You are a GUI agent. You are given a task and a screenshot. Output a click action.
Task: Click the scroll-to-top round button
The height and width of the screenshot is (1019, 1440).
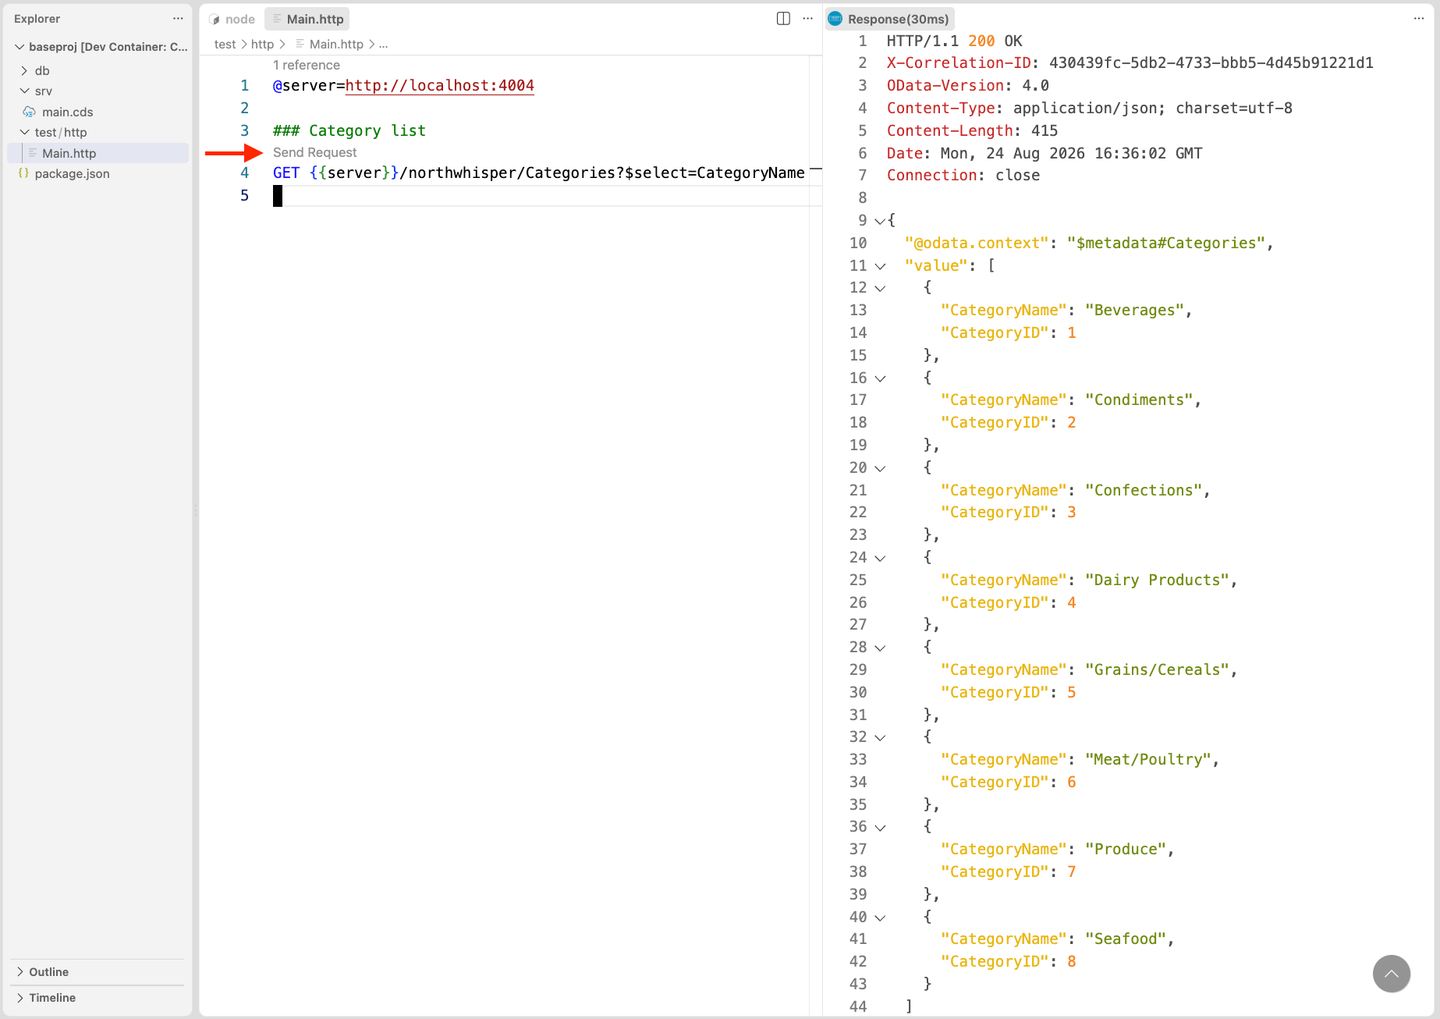pyautogui.click(x=1391, y=973)
